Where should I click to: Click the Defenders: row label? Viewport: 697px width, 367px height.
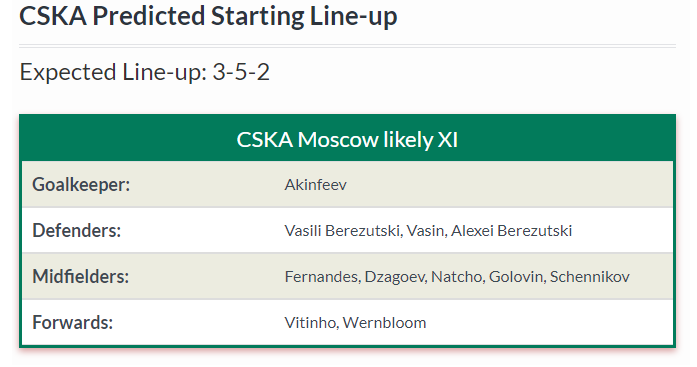click(76, 231)
